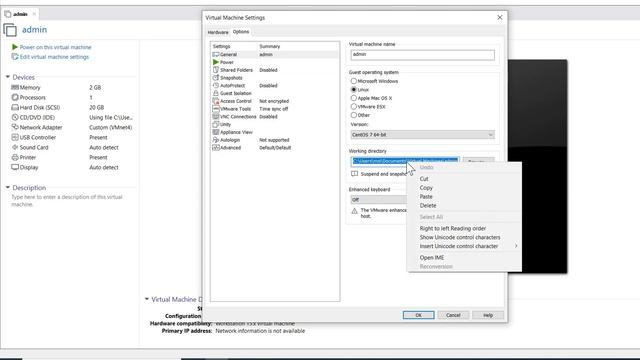Click the Access Control icon
640x360 pixels.
[x=216, y=101]
